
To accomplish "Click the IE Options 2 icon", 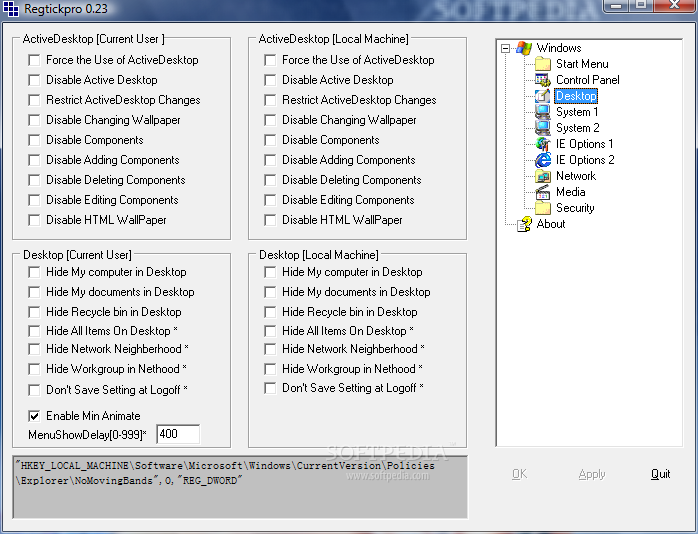I will point(543,160).
